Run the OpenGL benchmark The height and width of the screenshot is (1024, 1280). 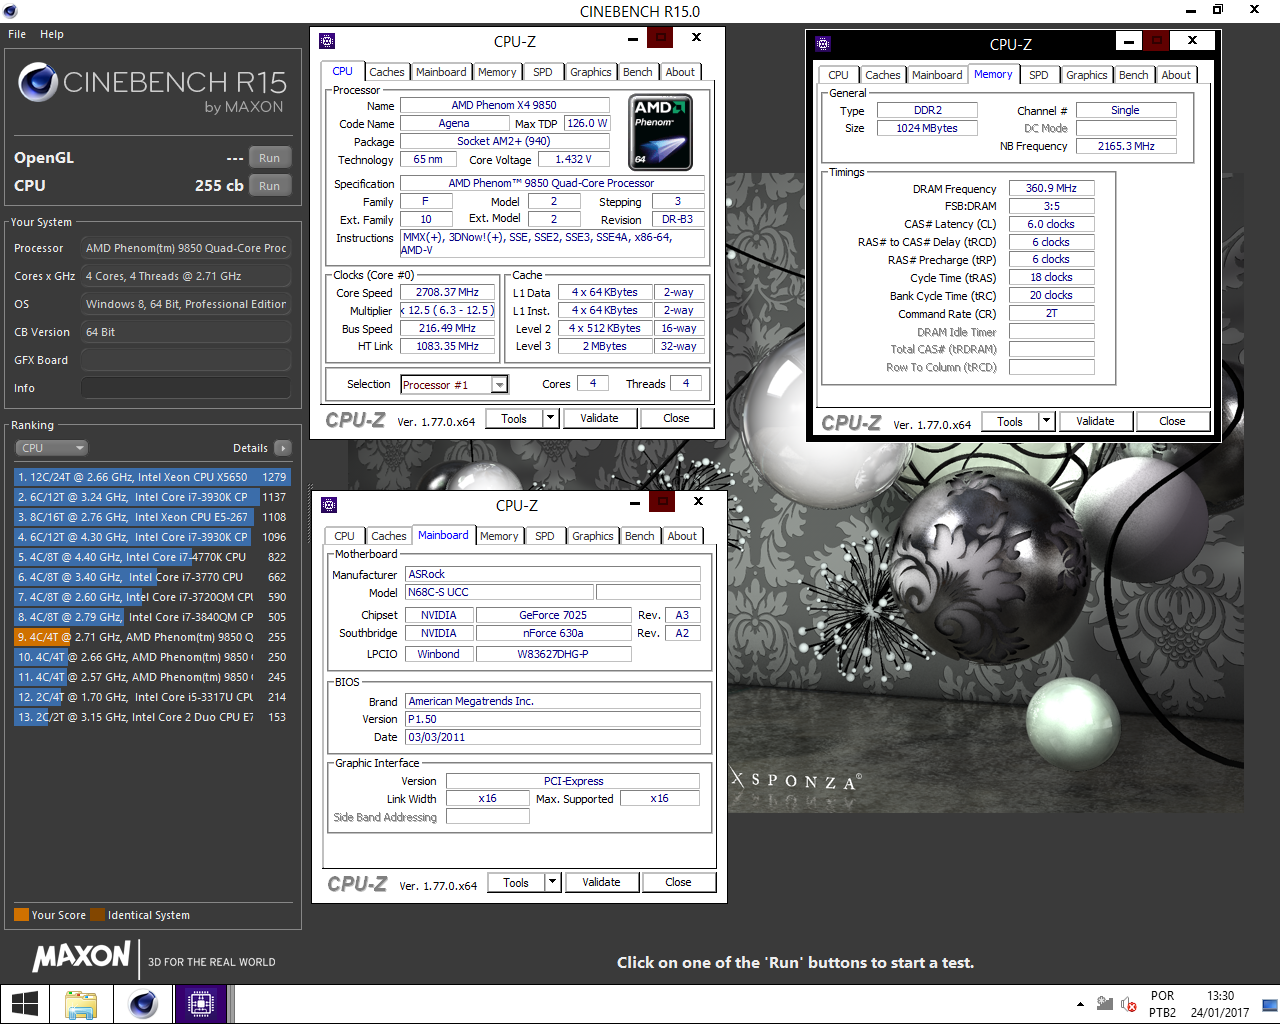[x=270, y=158]
